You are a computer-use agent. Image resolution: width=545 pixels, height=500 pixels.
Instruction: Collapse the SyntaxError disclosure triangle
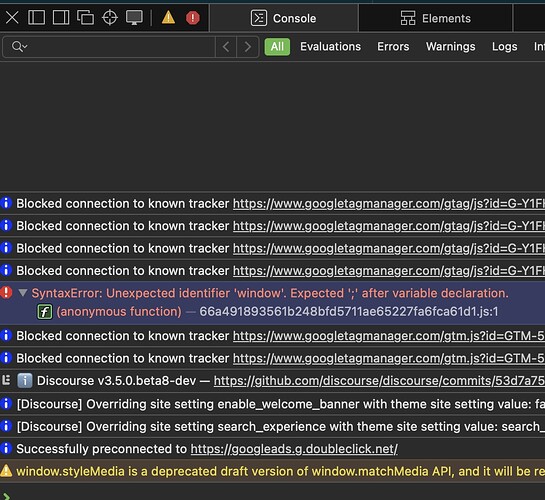coord(23,293)
